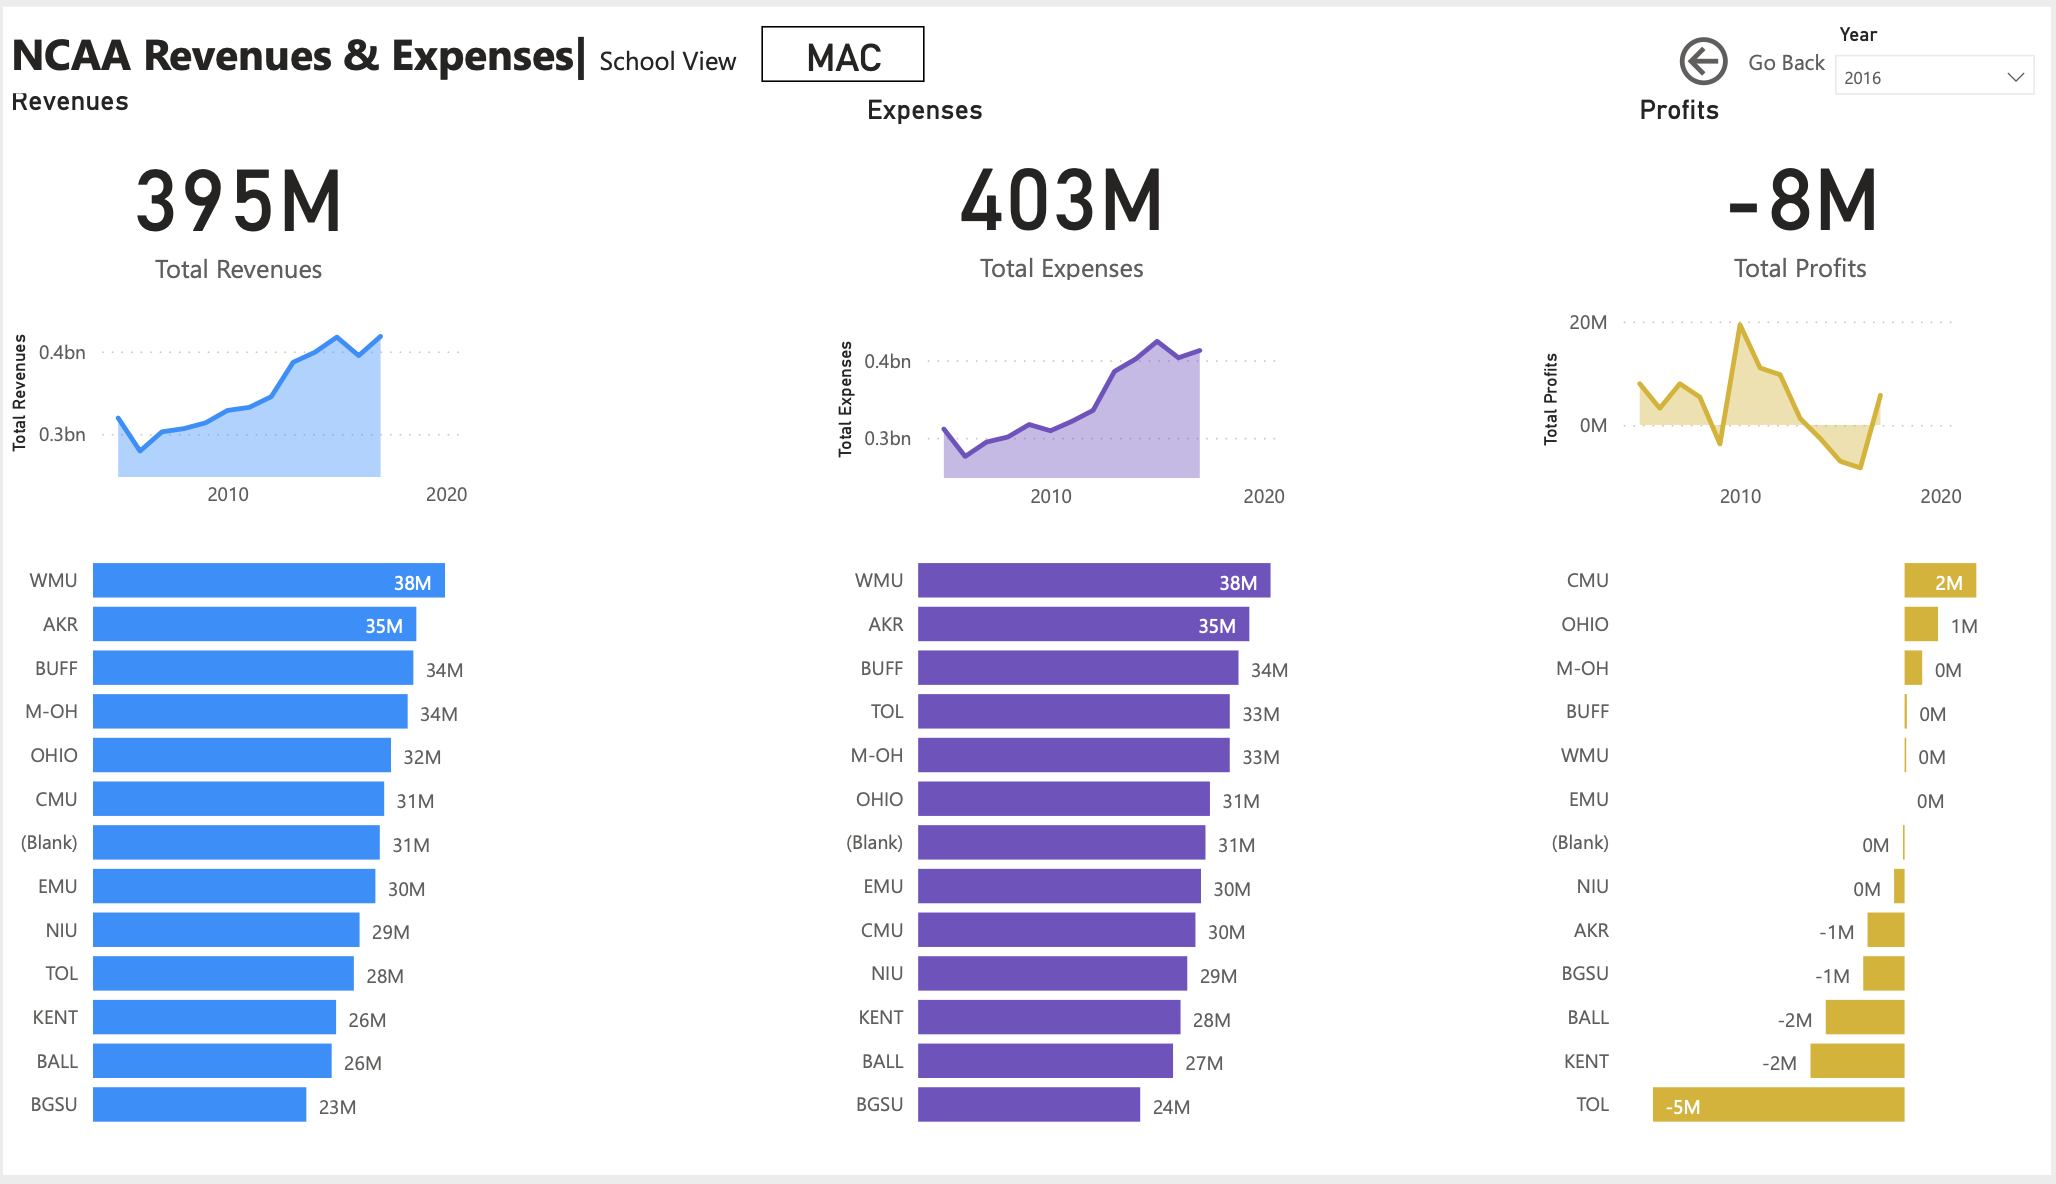The width and height of the screenshot is (2056, 1184).
Task: Click the WMU revenue bar
Action: tap(268, 580)
